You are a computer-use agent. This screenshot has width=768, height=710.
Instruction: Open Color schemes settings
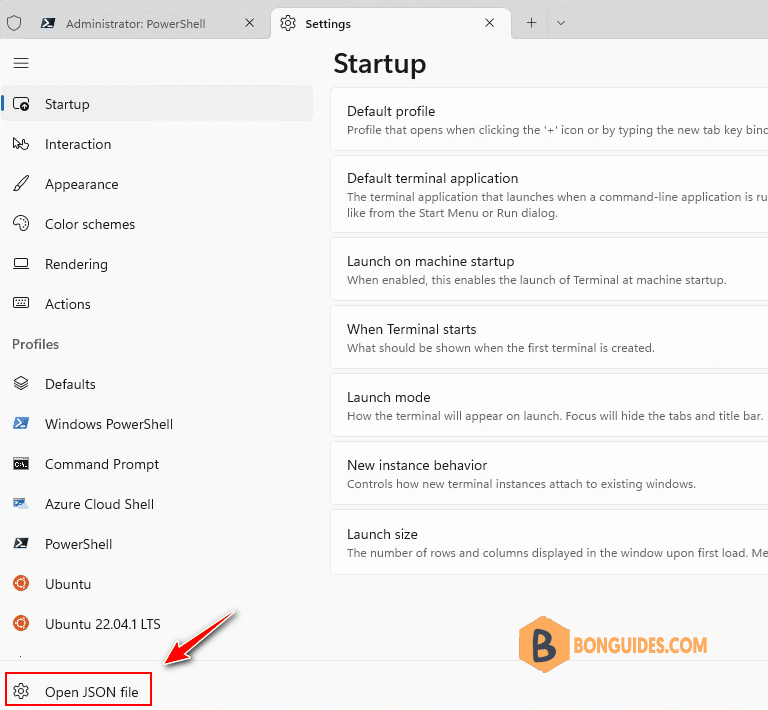click(157, 224)
